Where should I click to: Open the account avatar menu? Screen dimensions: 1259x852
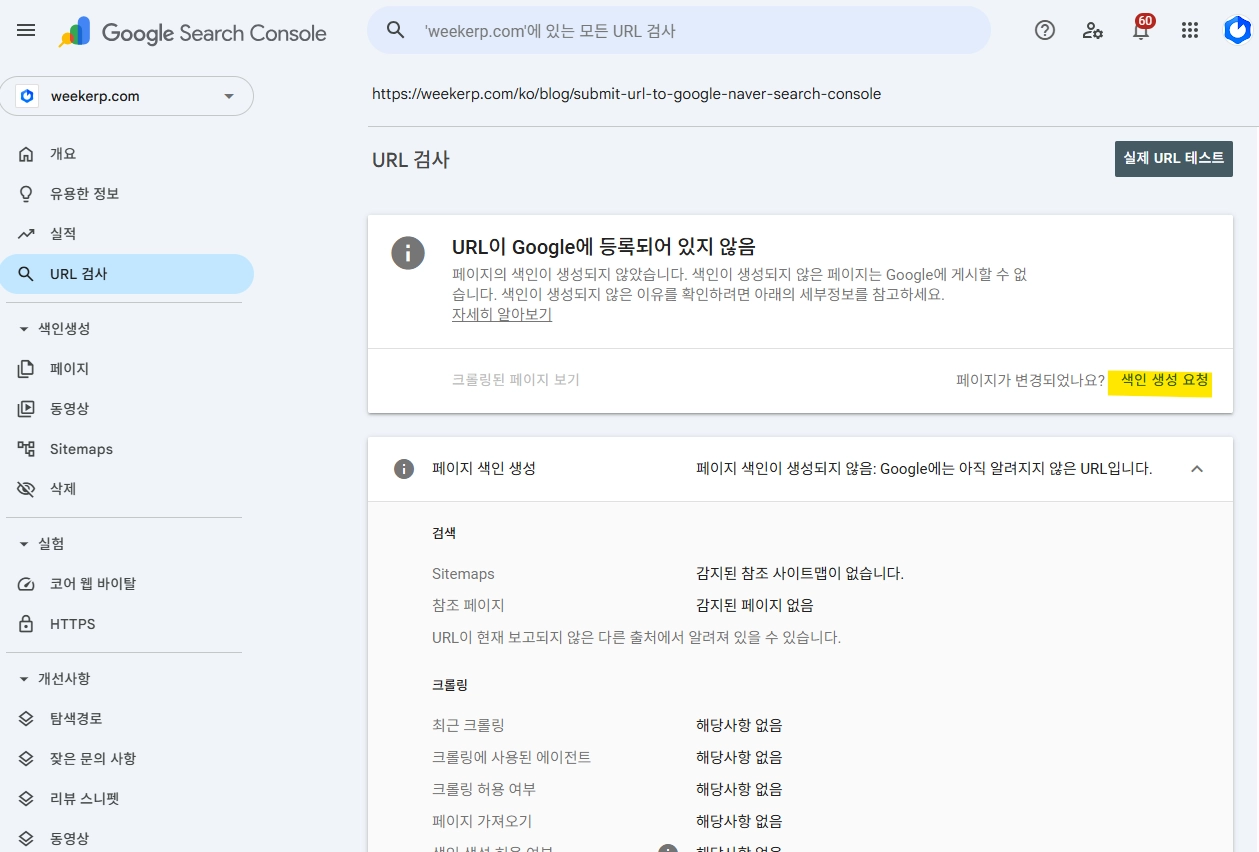[x=1237, y=30]
